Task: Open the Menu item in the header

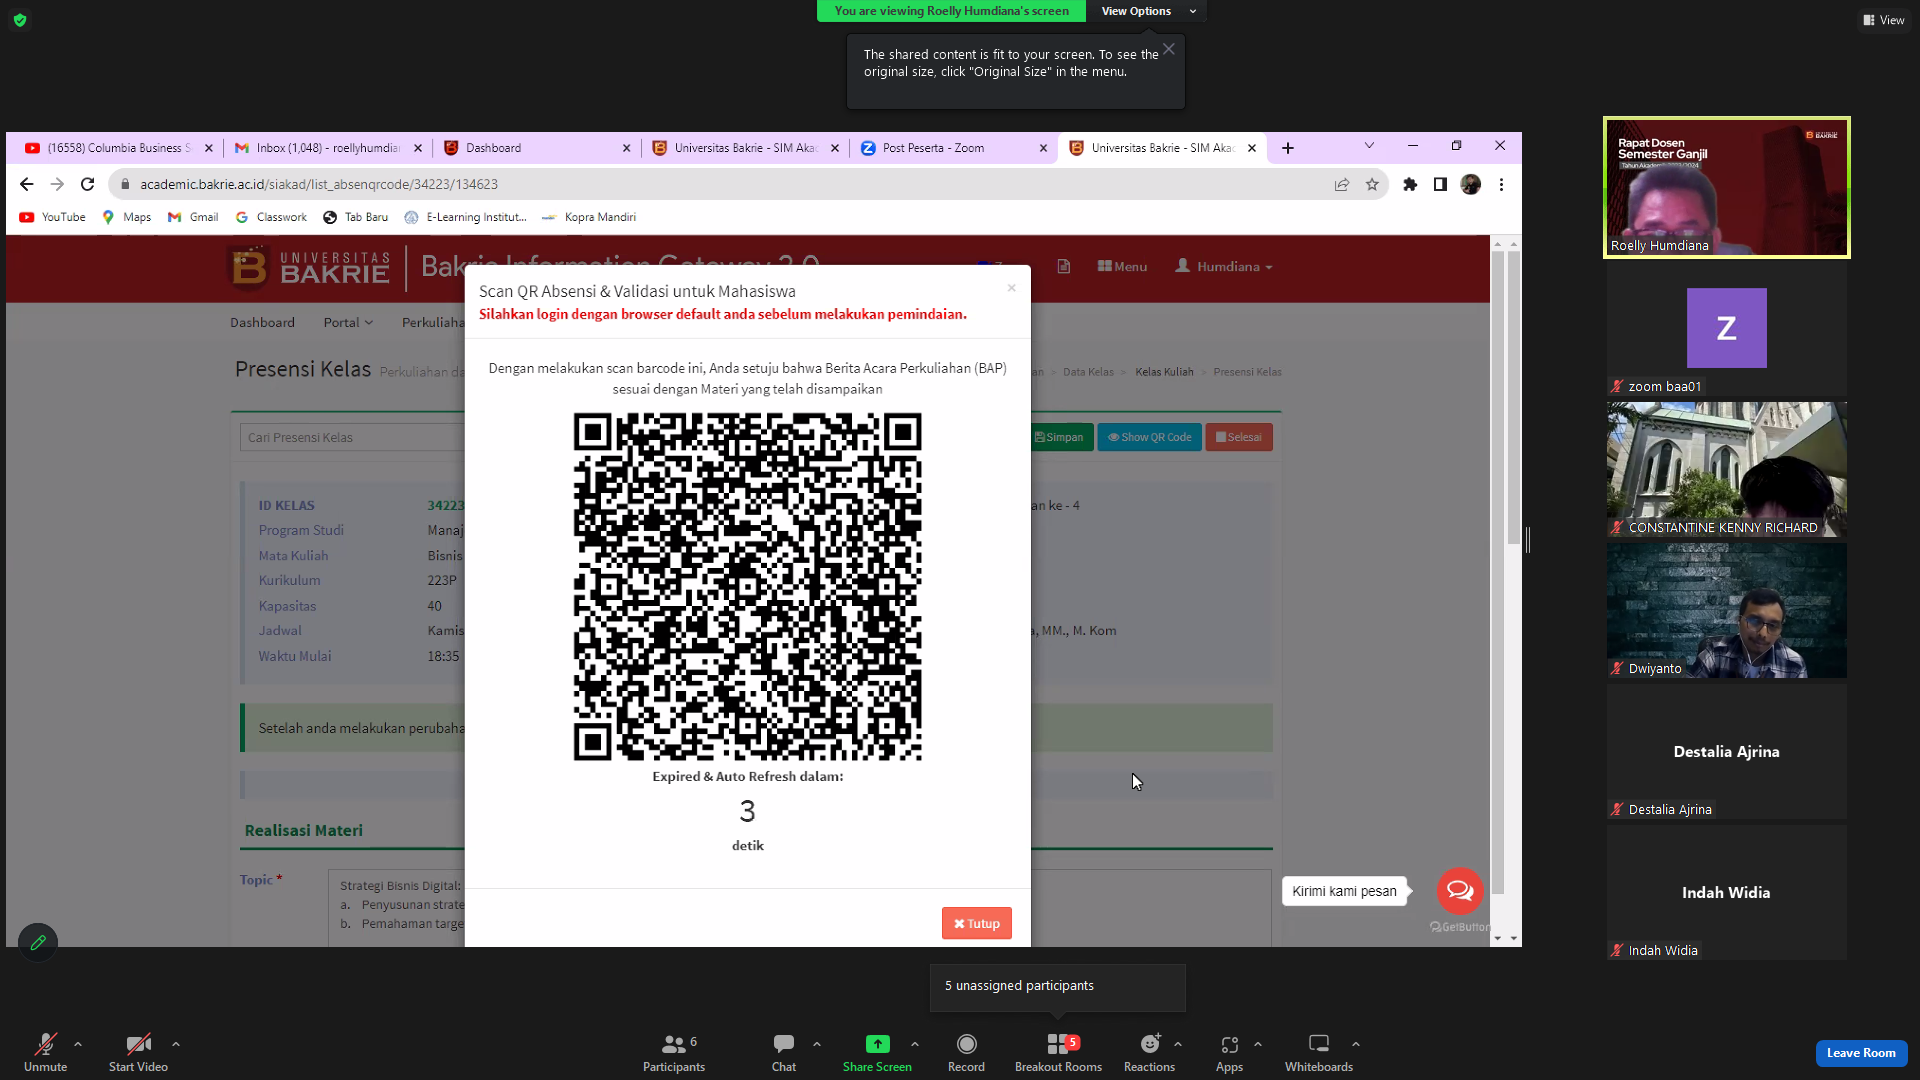Action: tap(1122, 266)
